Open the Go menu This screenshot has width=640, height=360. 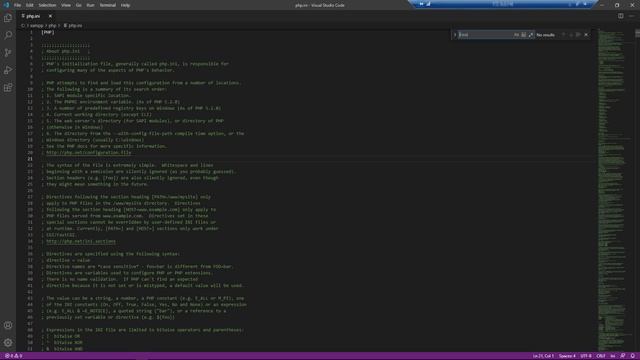78,5
